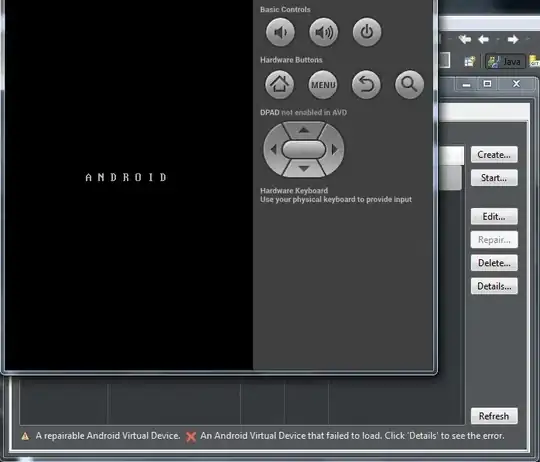Maximize the AVD Manager window
Image resolution: width=540 pixels, height=462 pixels.
click(487, 84)
